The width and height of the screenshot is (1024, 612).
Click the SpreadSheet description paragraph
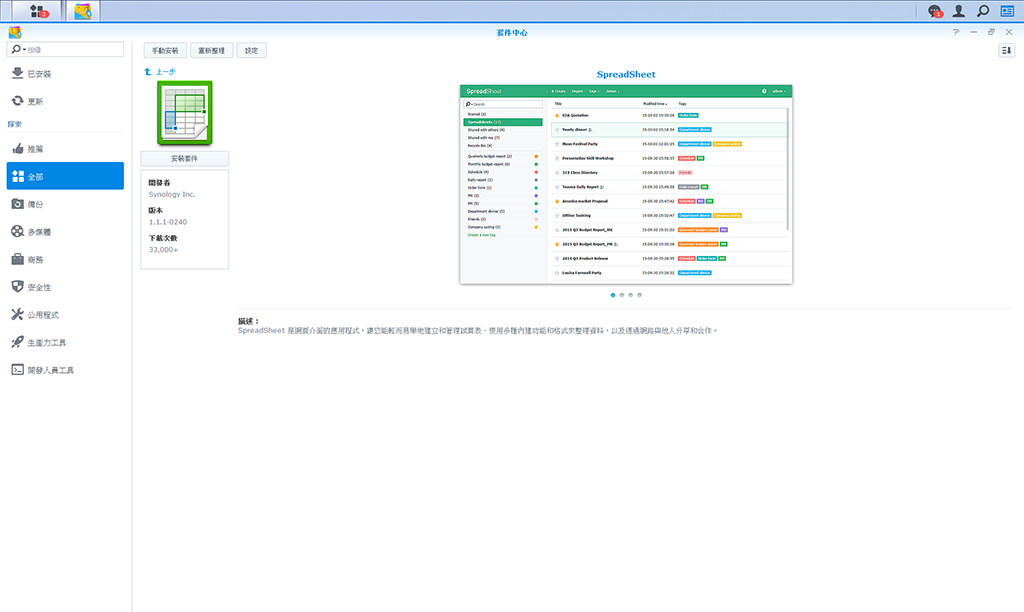[x=477, y=330]
